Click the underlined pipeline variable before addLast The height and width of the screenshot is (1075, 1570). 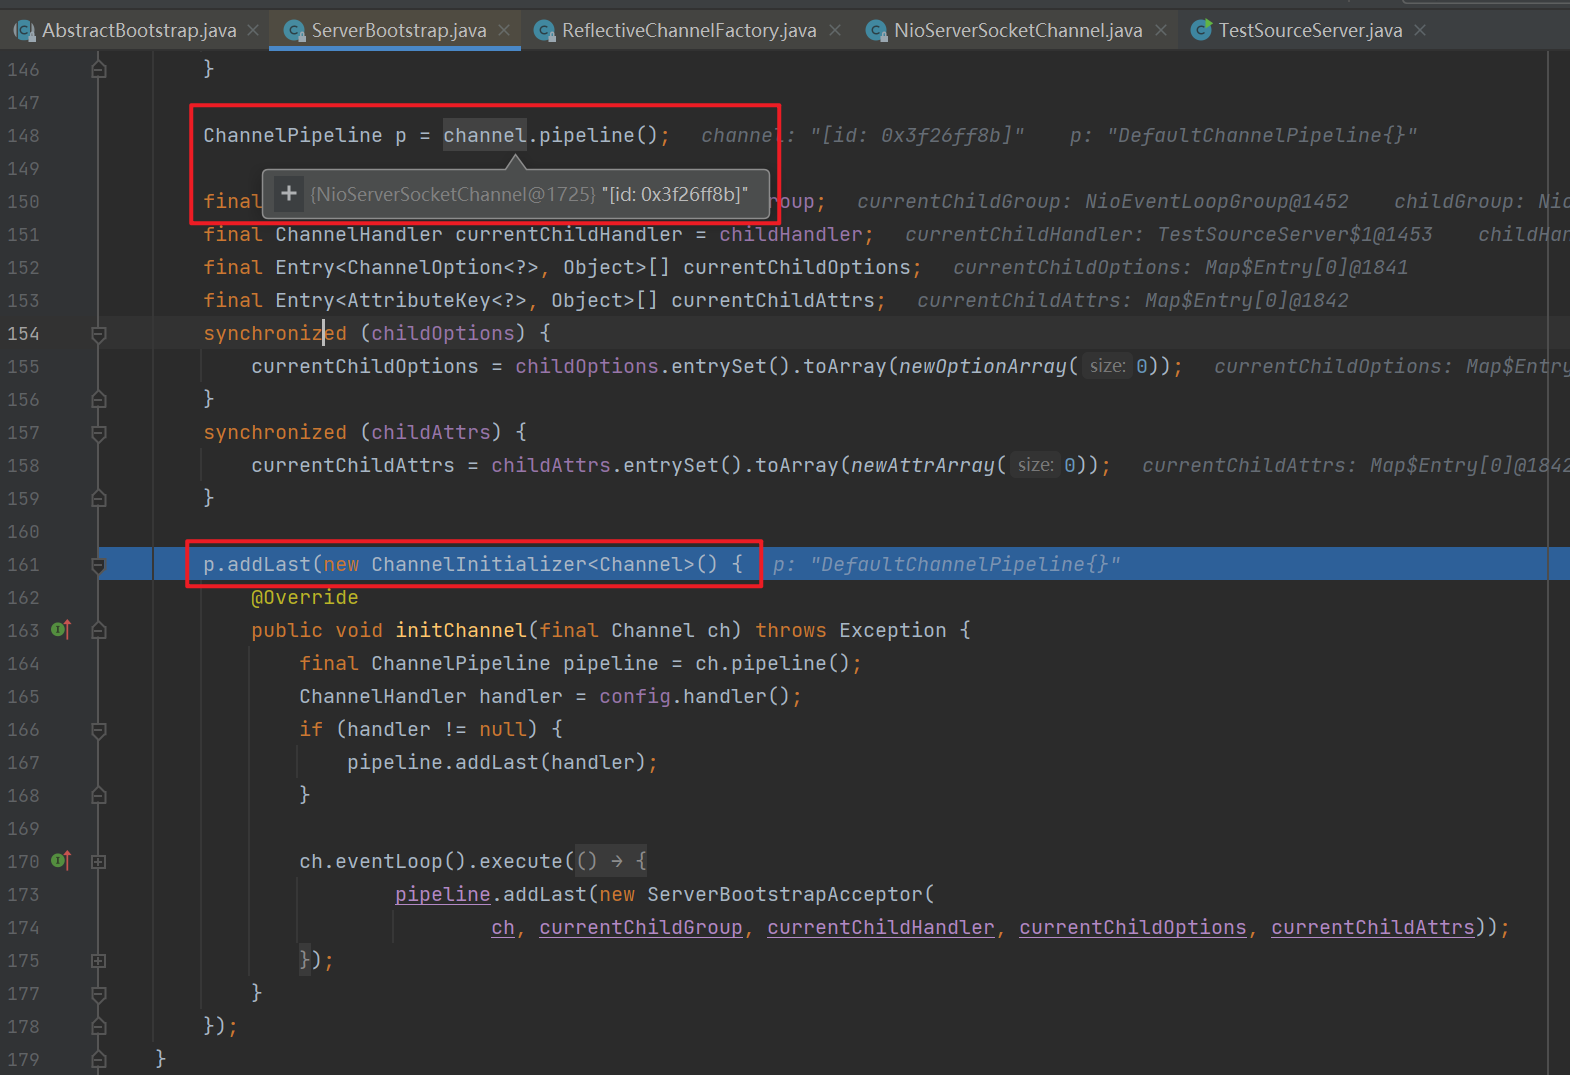(x=442, y=895)
